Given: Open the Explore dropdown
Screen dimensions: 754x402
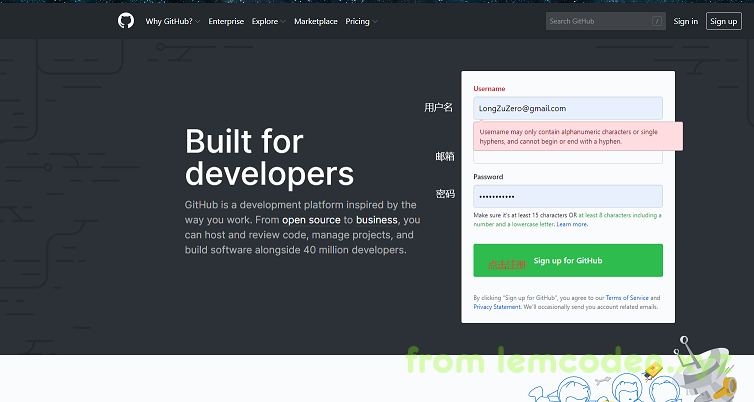Looking at the screenshot, I should click(268, 21).
